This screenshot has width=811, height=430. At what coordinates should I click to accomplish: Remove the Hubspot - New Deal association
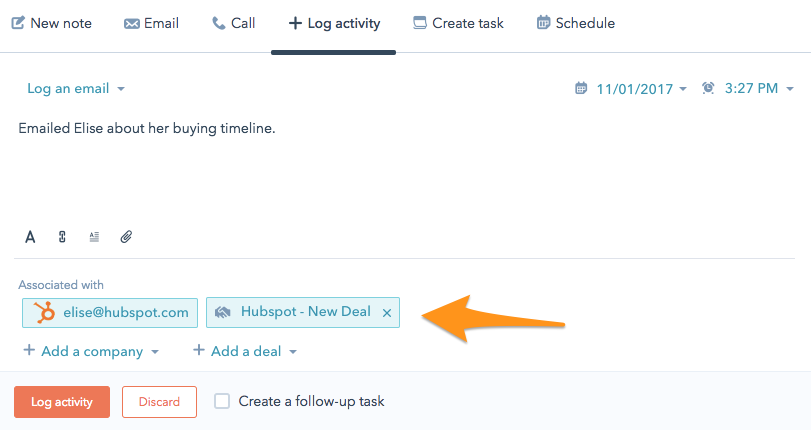[x=387, y=312]
